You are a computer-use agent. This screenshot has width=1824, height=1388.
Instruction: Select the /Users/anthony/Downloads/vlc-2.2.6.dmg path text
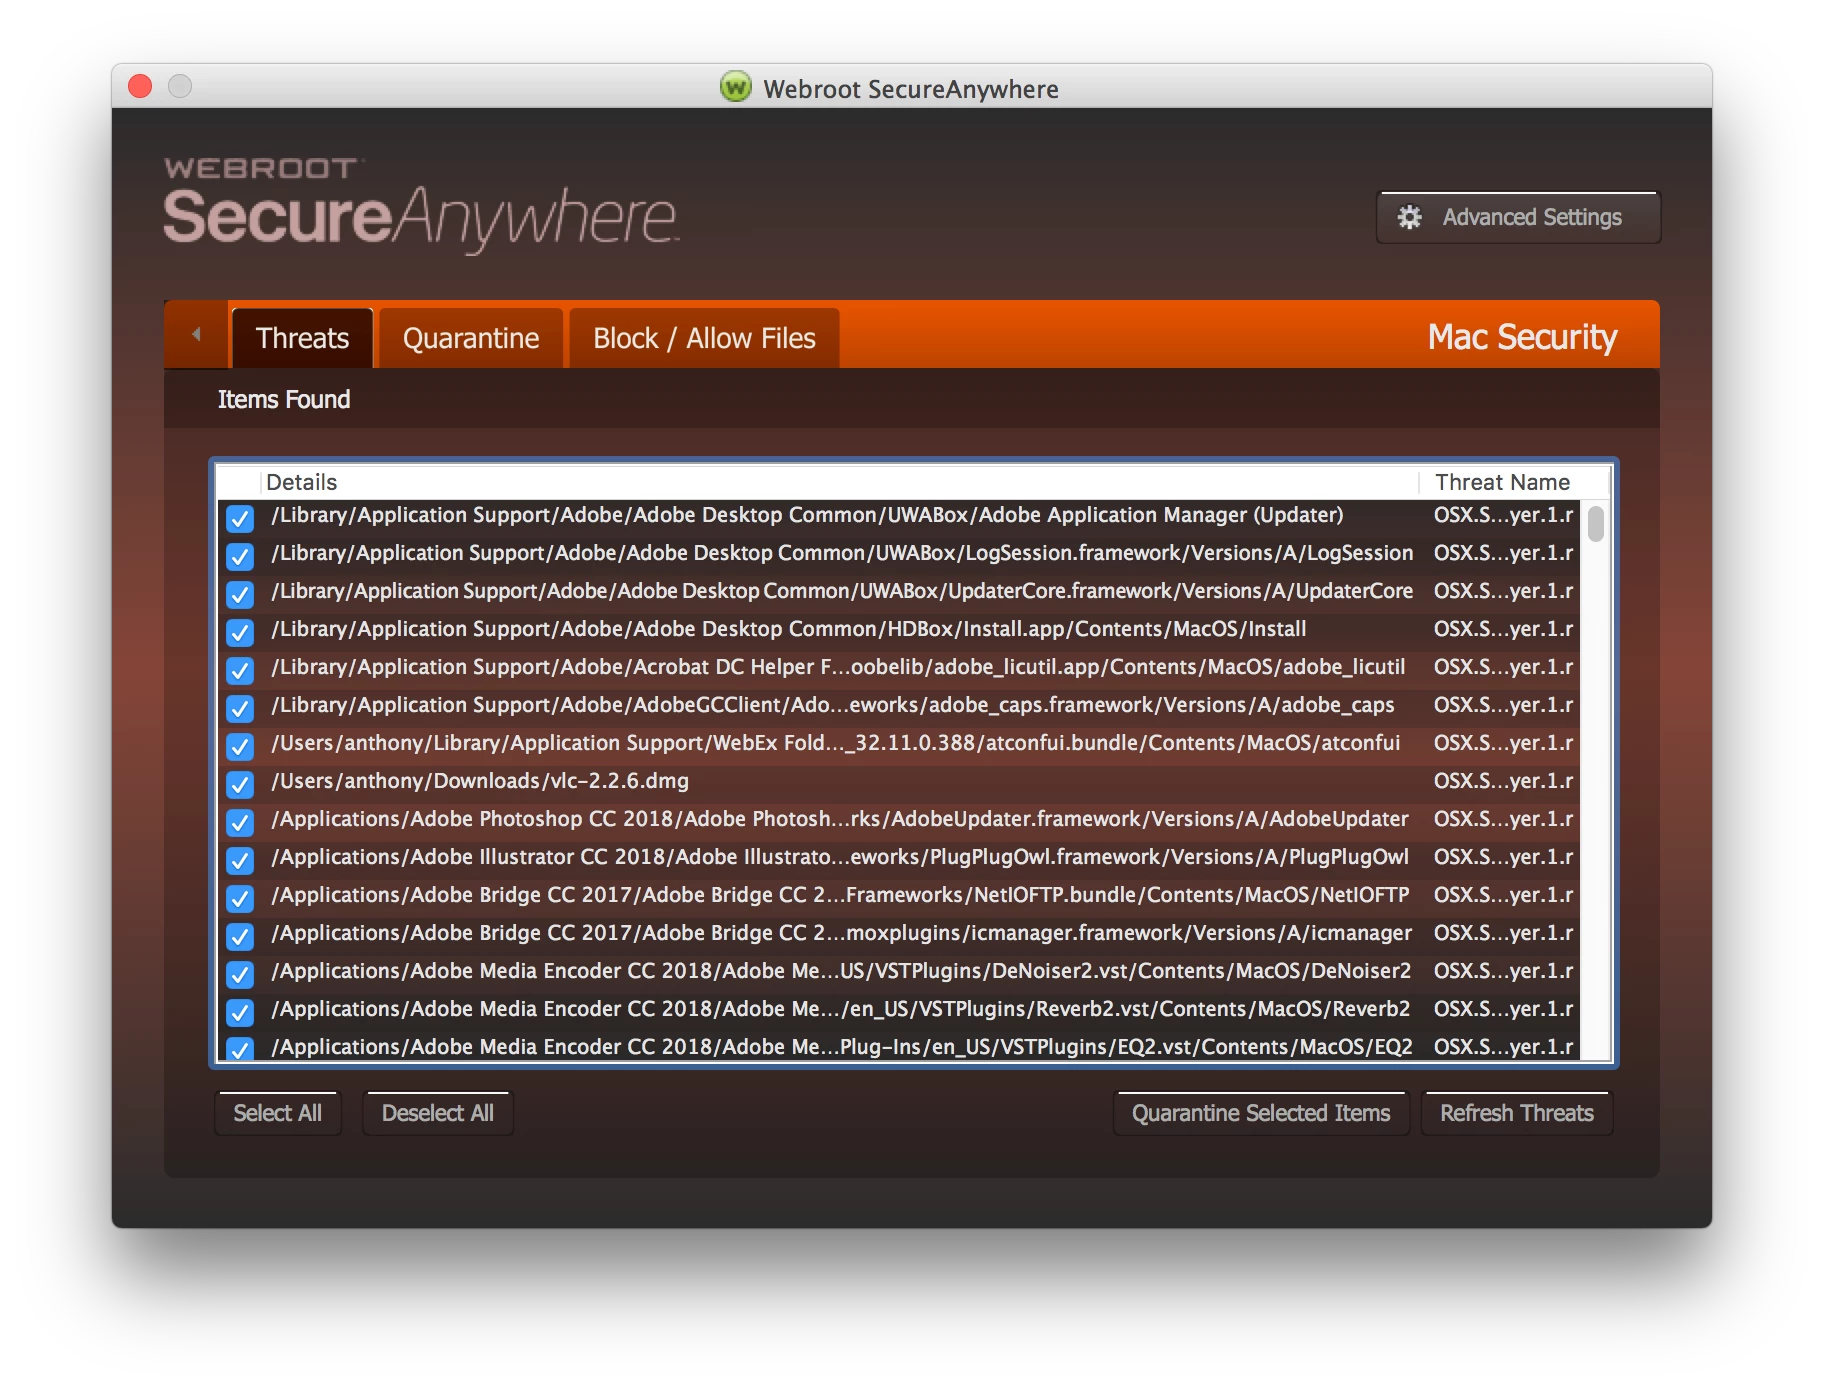click(480, 780)
